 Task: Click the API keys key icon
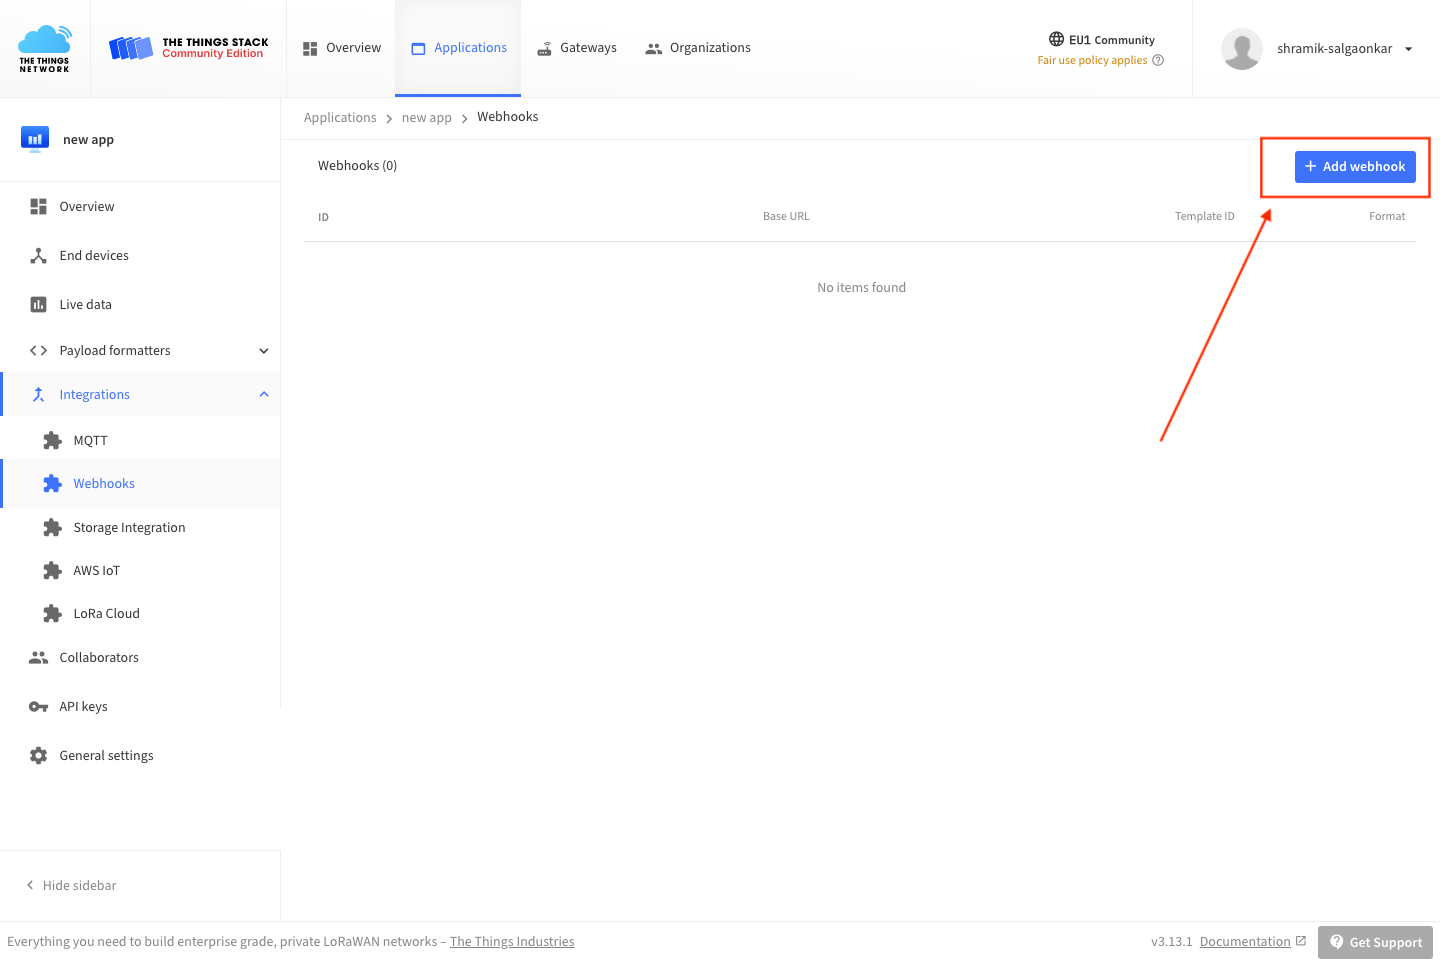click(x=38, y=706)
